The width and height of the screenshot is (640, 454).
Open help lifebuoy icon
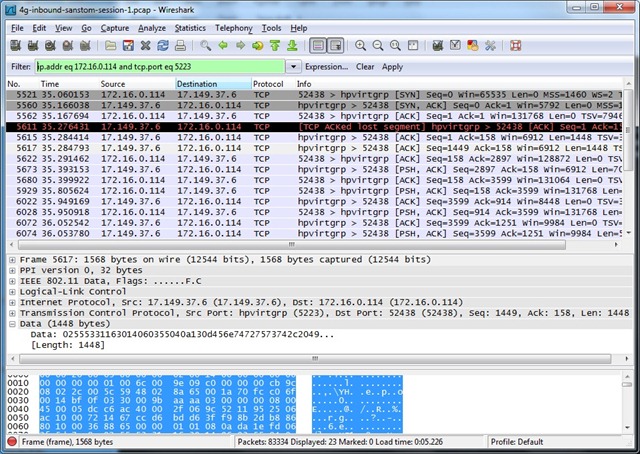pos(516,45)
